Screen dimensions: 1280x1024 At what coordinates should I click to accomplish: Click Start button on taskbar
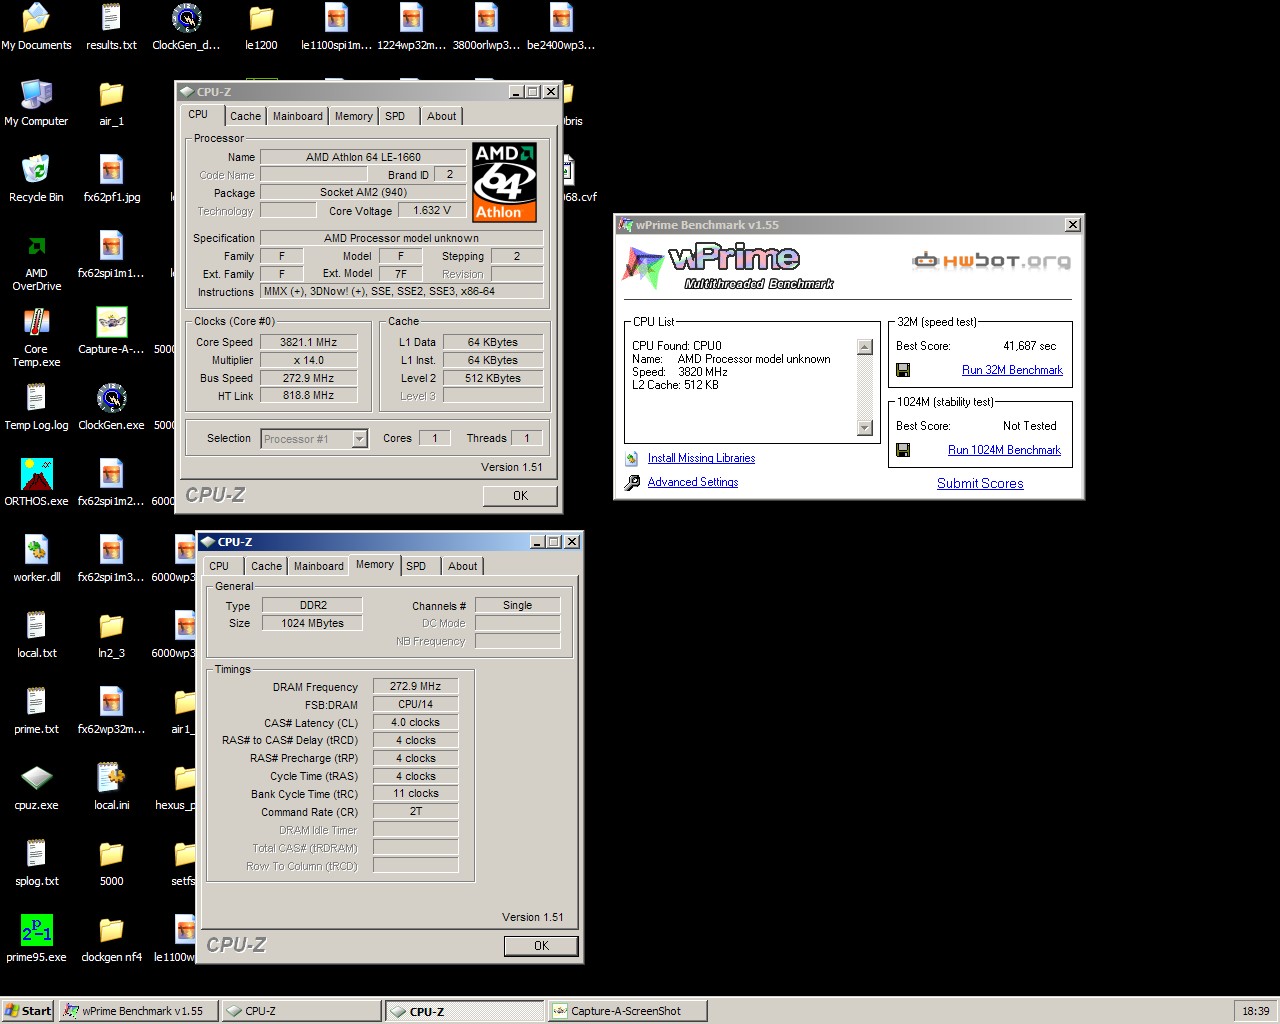[x=28, y=1011]
